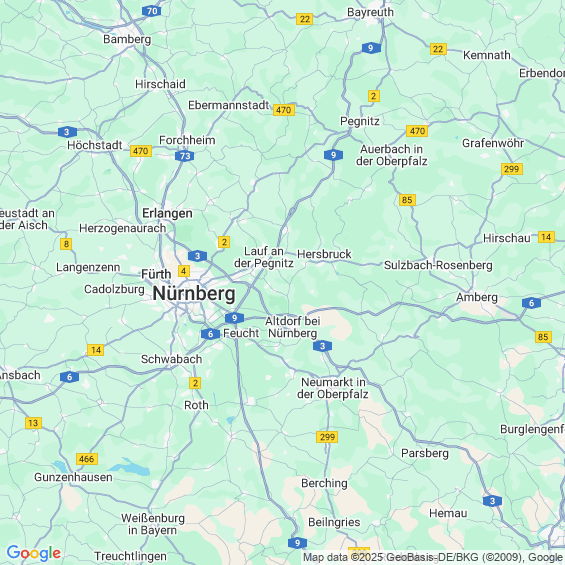Click the Parsberg town label
This screenshot has width=565, height=565.
[425, 453]
